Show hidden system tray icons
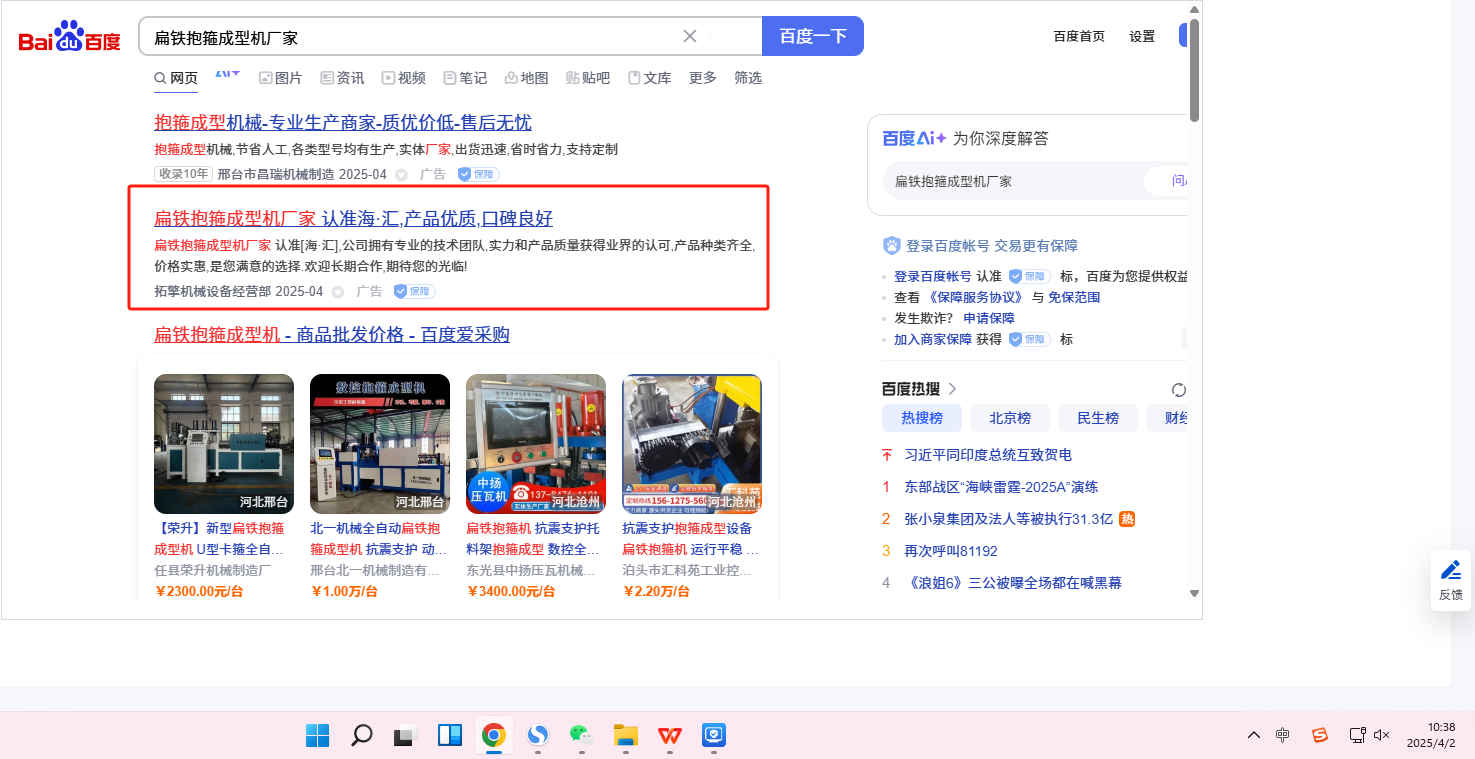The height and width of the screenshot is (759, 1475). tap(1253, 736)
